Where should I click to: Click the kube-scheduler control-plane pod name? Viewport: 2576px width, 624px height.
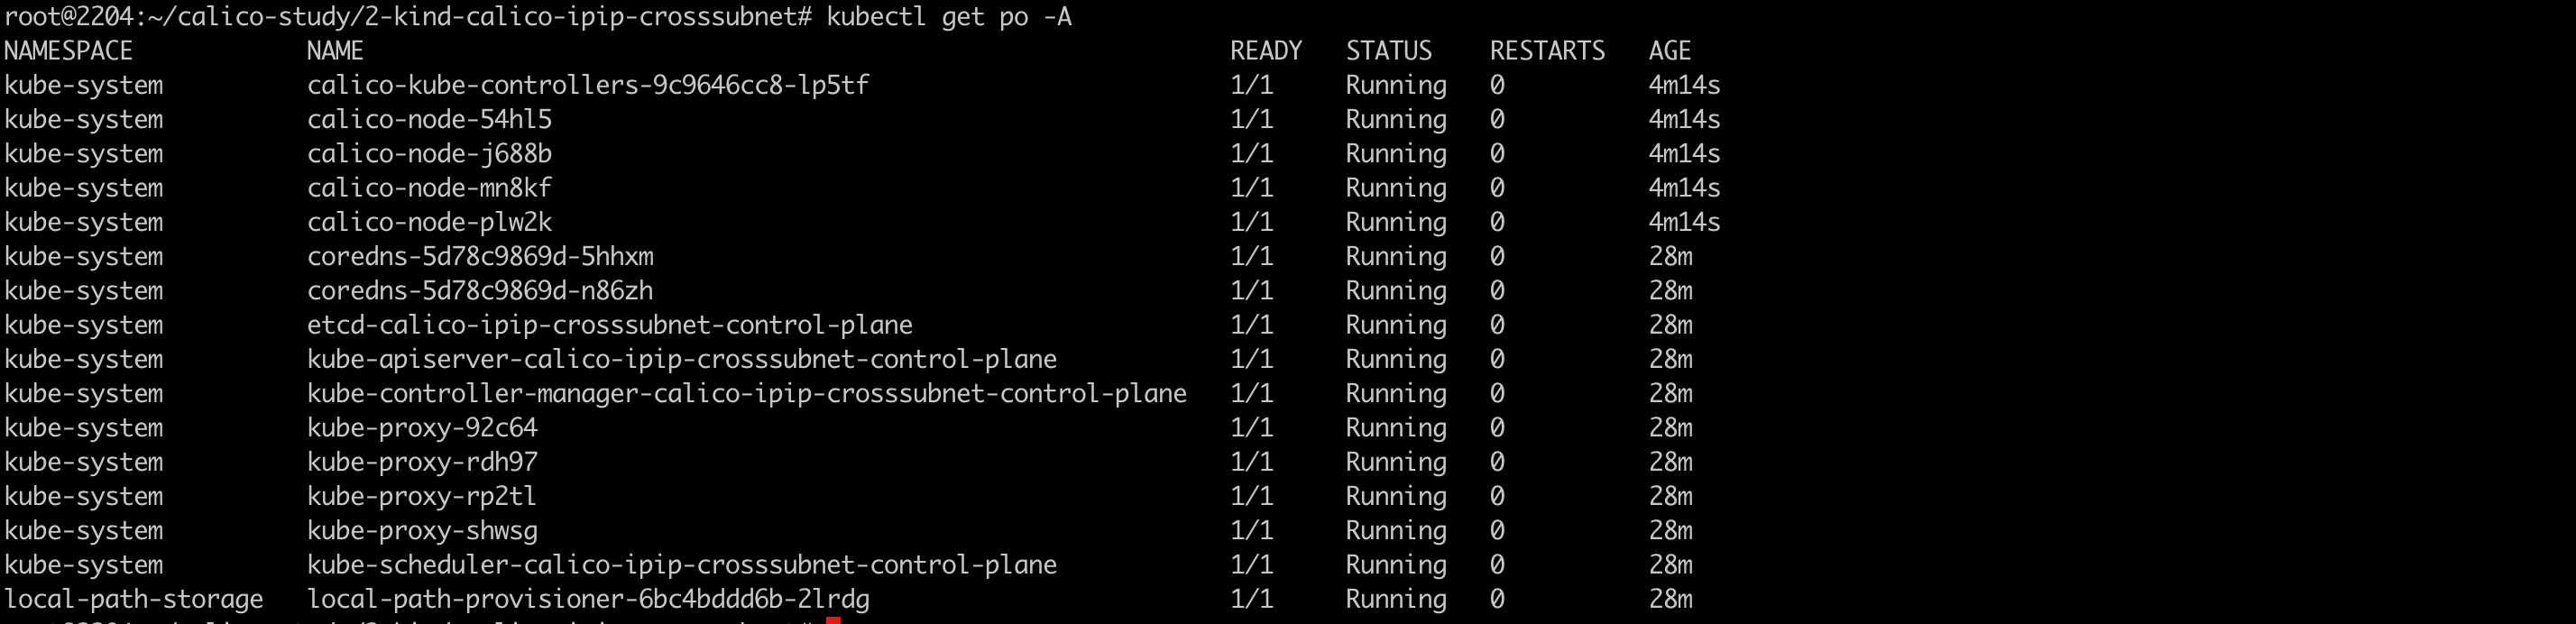tap(682, 565)
